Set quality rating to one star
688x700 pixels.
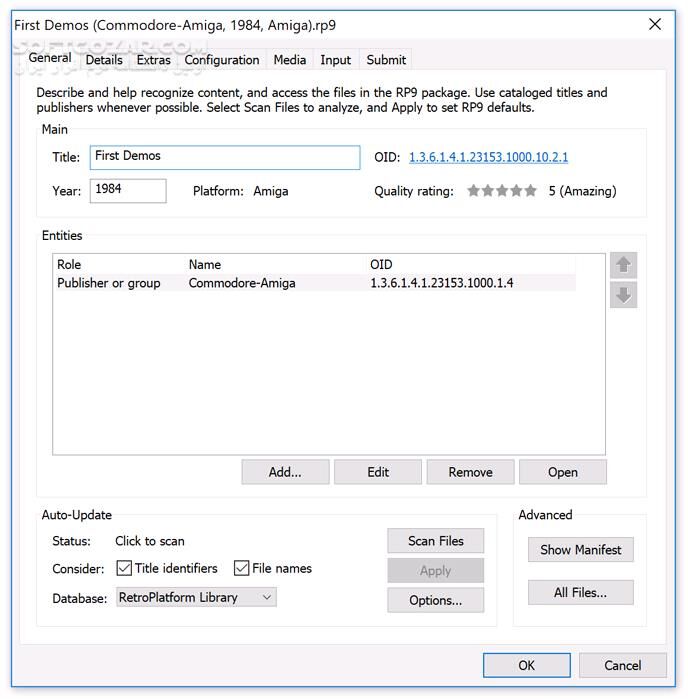pyautogui.click(x=474, y=191)
